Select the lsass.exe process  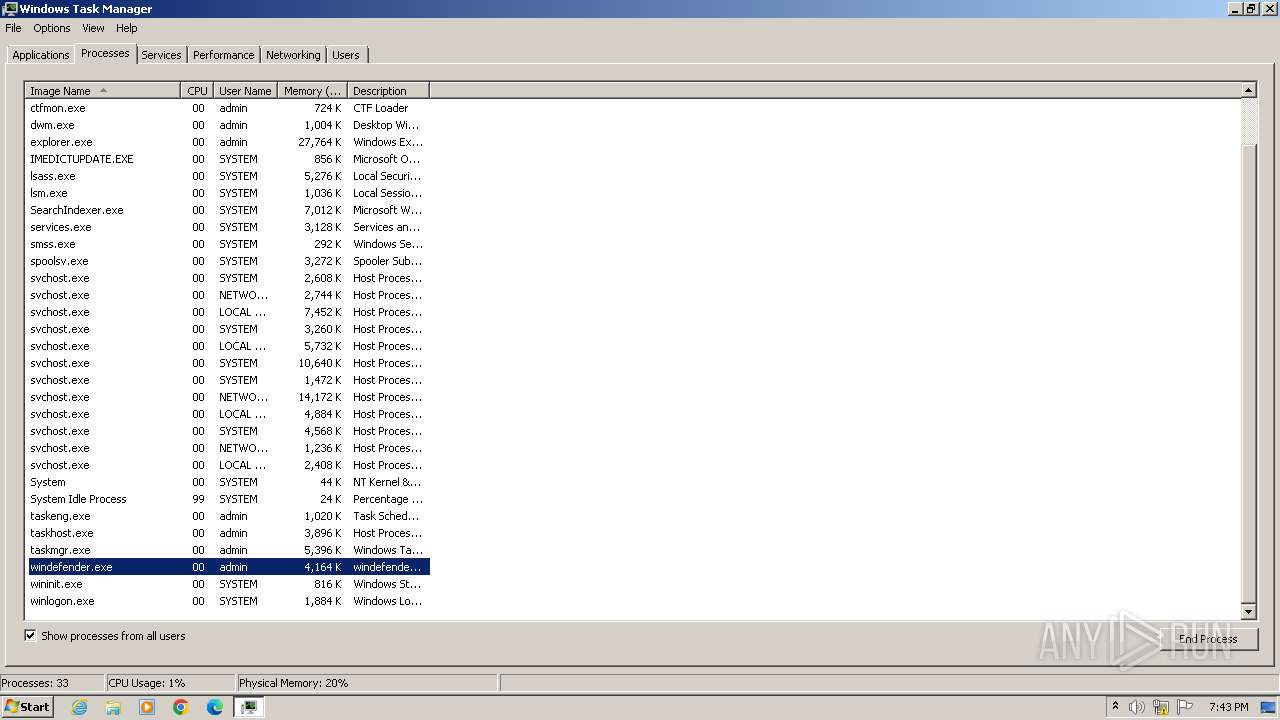pos(228,176)
